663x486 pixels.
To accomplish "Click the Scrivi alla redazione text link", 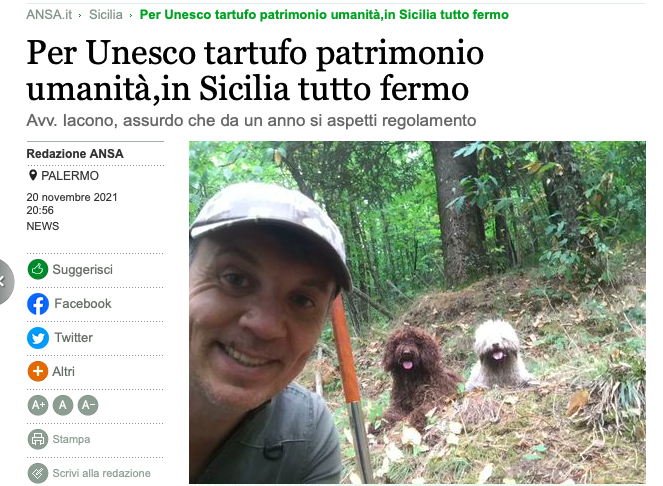I will coord(101,473).
